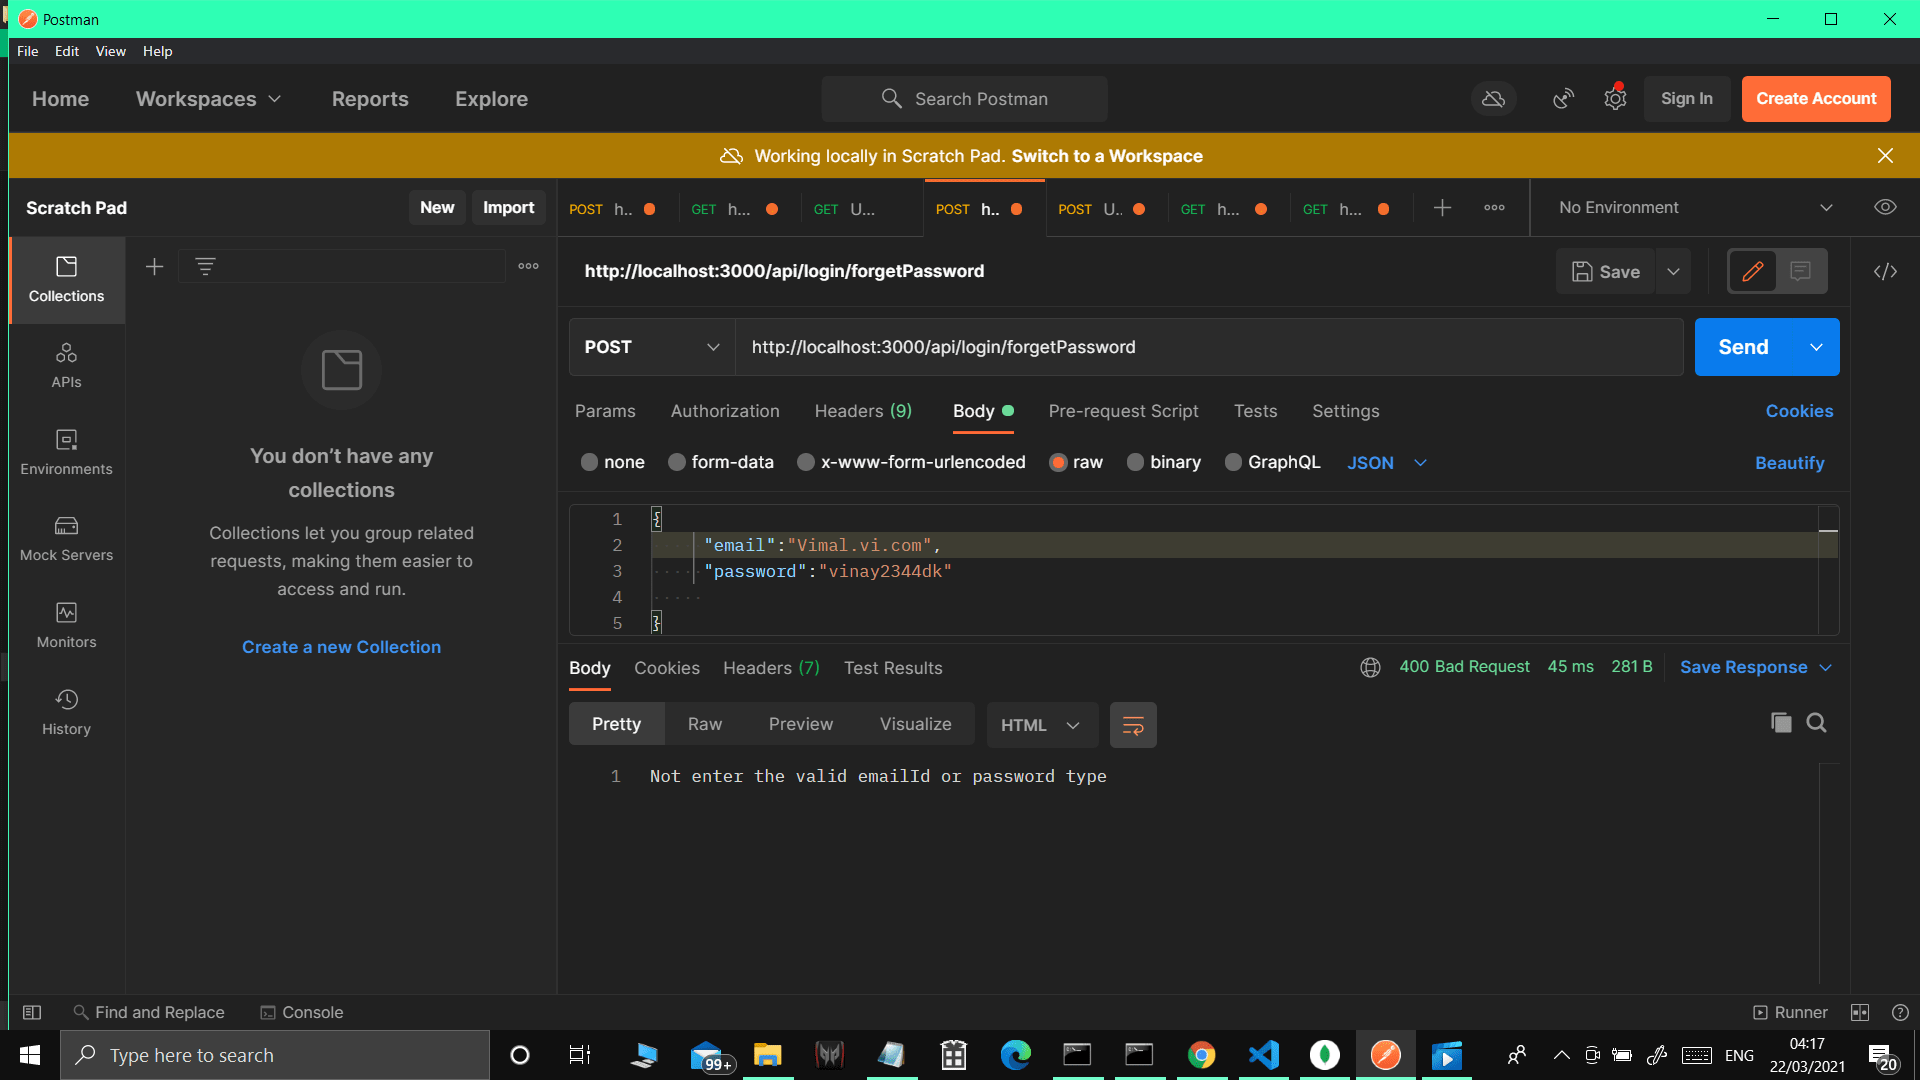Open the Monitors sidebar panel

[66, 625]
